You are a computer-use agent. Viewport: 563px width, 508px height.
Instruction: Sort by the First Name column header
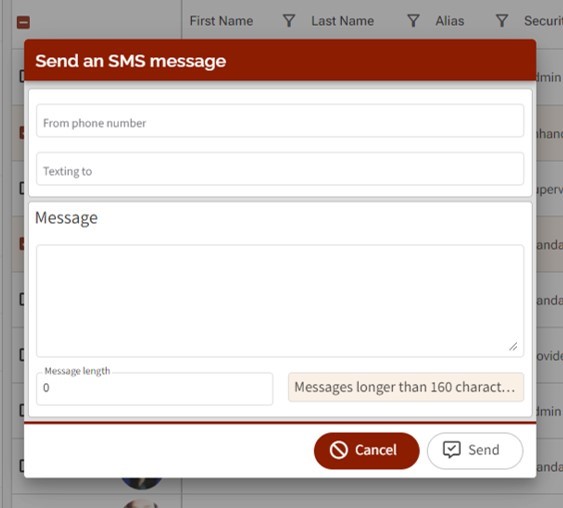click(x=221, y=21)
